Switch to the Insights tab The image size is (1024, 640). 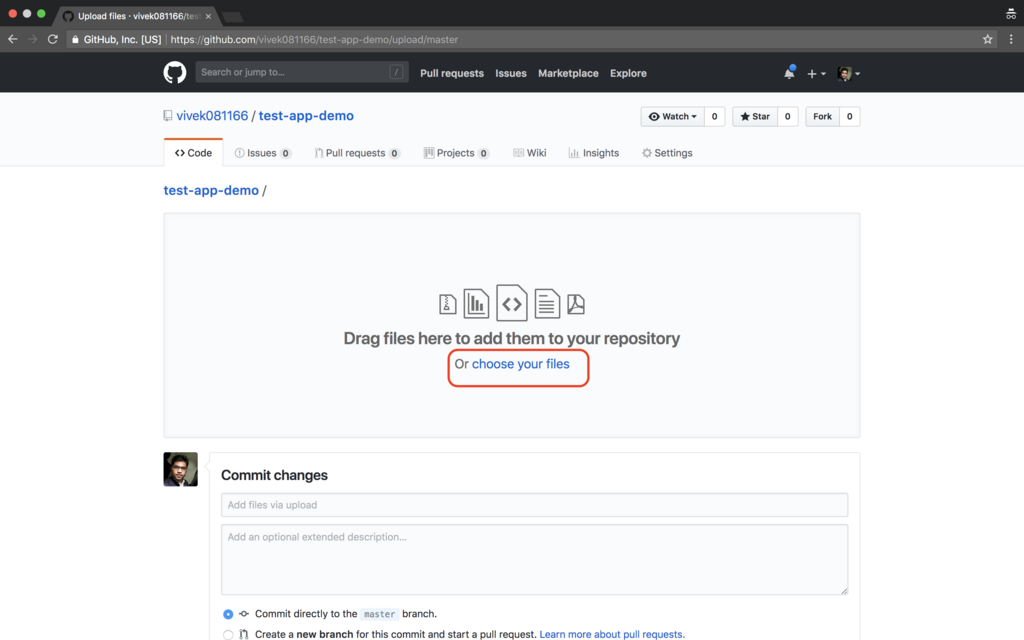click(594, 153)
